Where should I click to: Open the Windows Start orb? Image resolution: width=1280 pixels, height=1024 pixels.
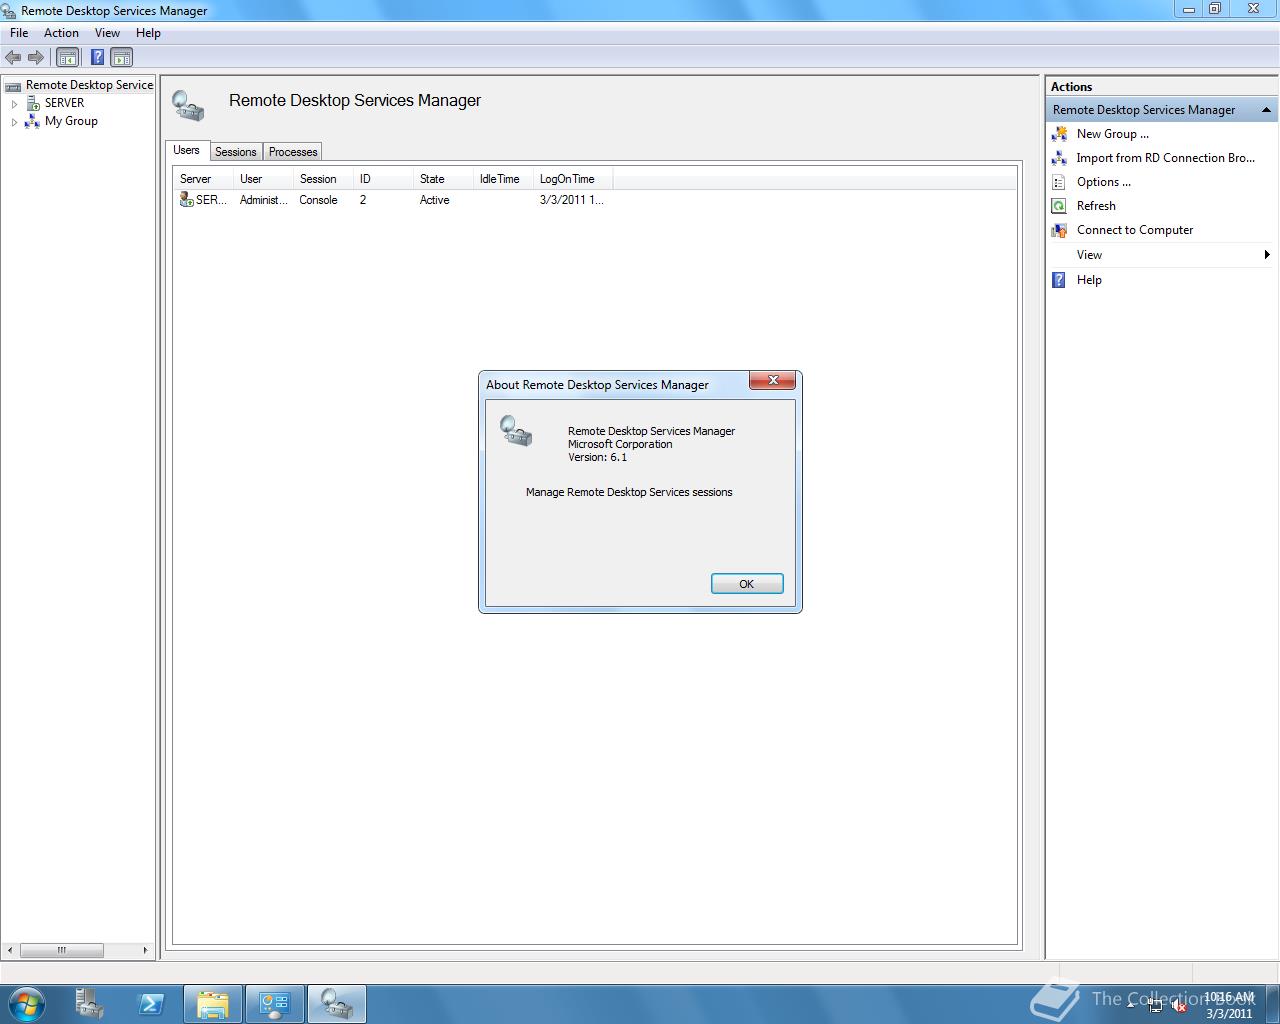(x=26, y=1004)
